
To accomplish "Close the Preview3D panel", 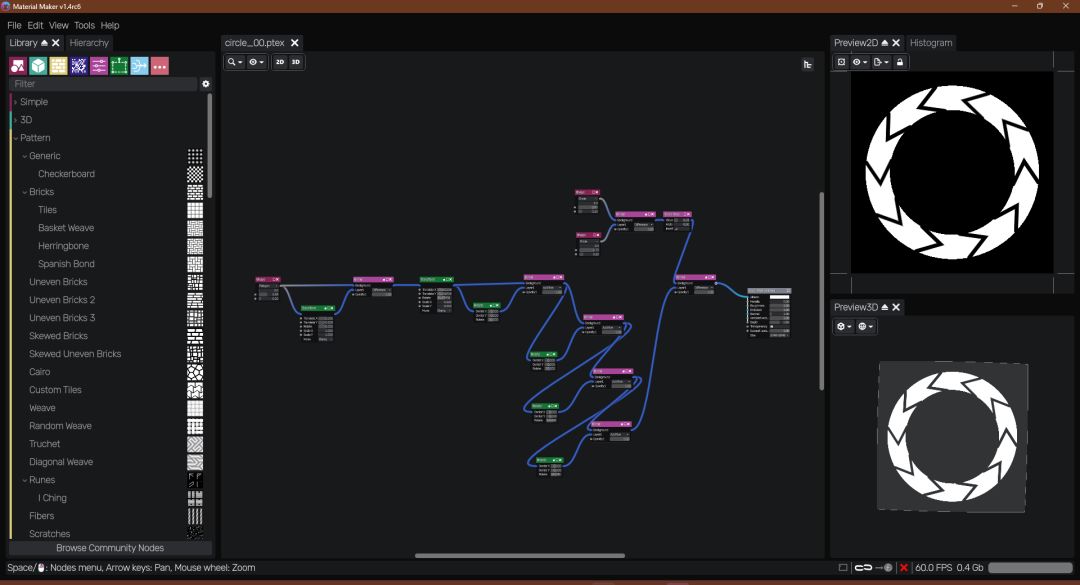I will [x=896, y=307].
